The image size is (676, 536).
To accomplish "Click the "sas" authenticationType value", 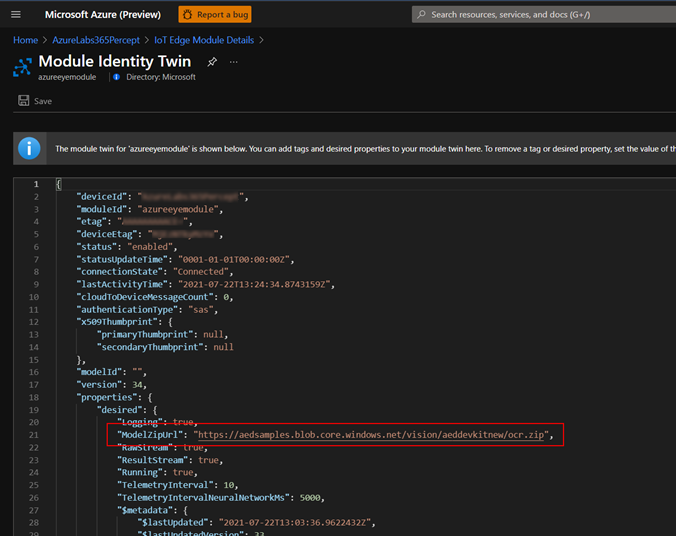I will pyautogui.click(x=201, y=310).
